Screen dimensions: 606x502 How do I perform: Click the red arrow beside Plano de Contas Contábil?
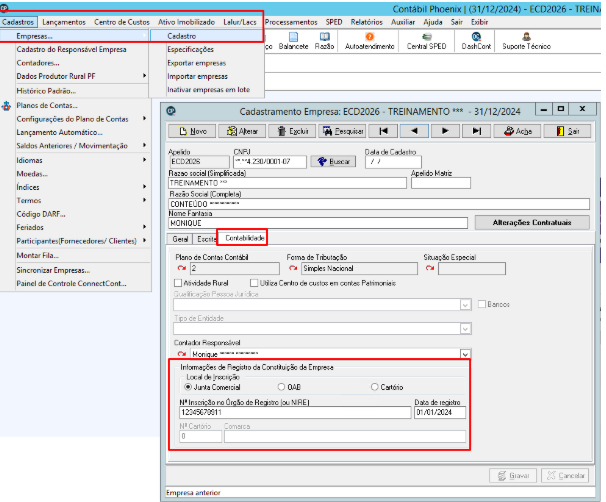[x=181, y=268]
